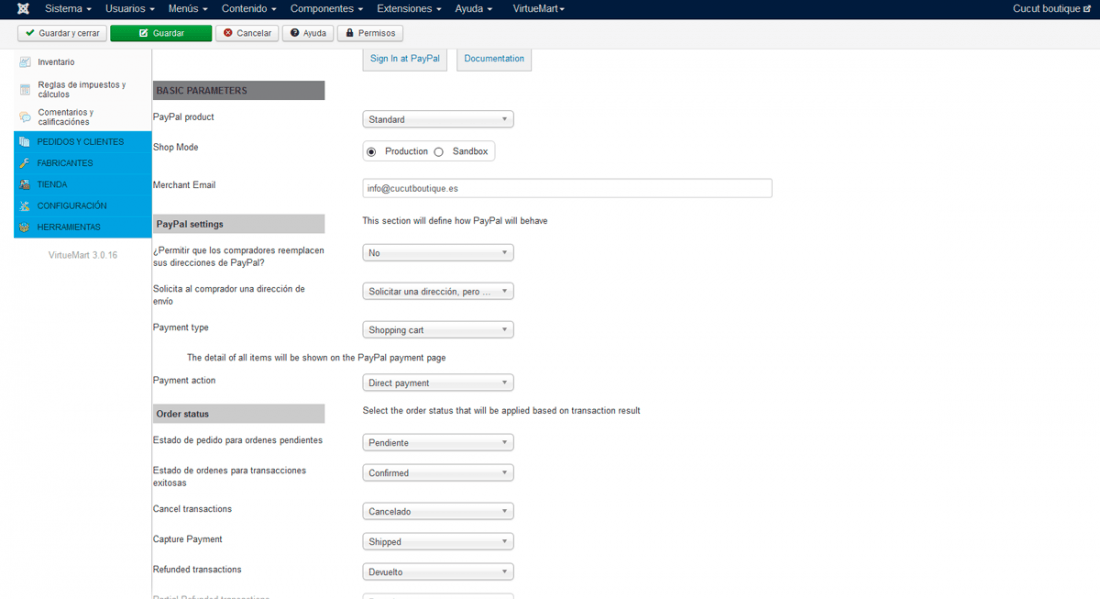1100x599 pixels.
Task: Open the Usuarios menu
Action: click(130, 8)
